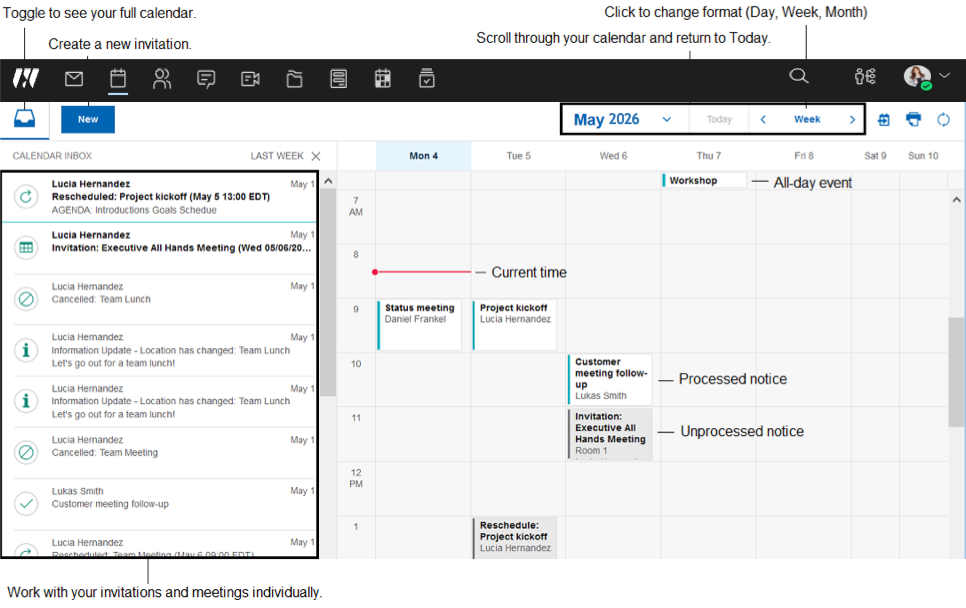Click cancelled icon beside Team Lunch
The width and height of the screenshot is (966, 608).
[26, 299]
